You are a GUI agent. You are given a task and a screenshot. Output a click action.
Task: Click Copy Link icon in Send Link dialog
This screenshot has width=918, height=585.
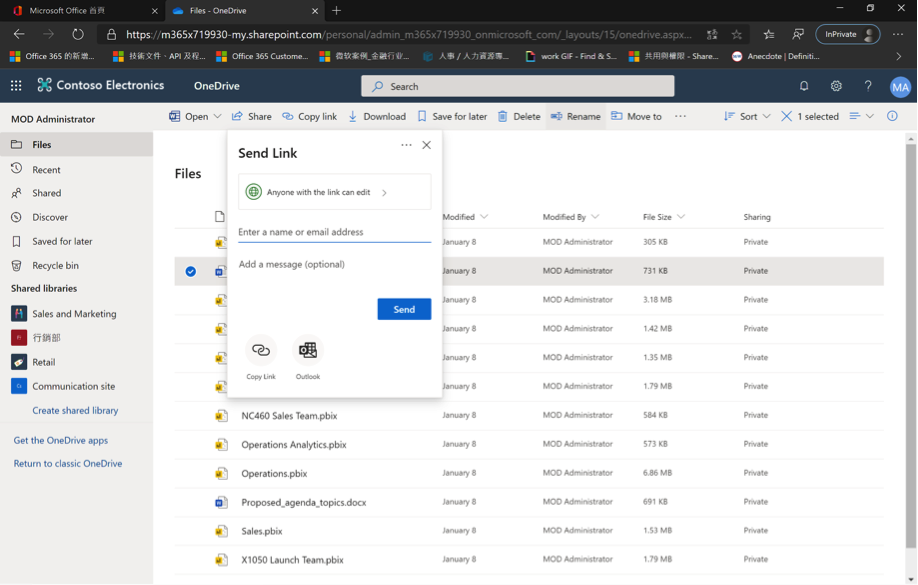pyautogui.click(x=261, y=350)
